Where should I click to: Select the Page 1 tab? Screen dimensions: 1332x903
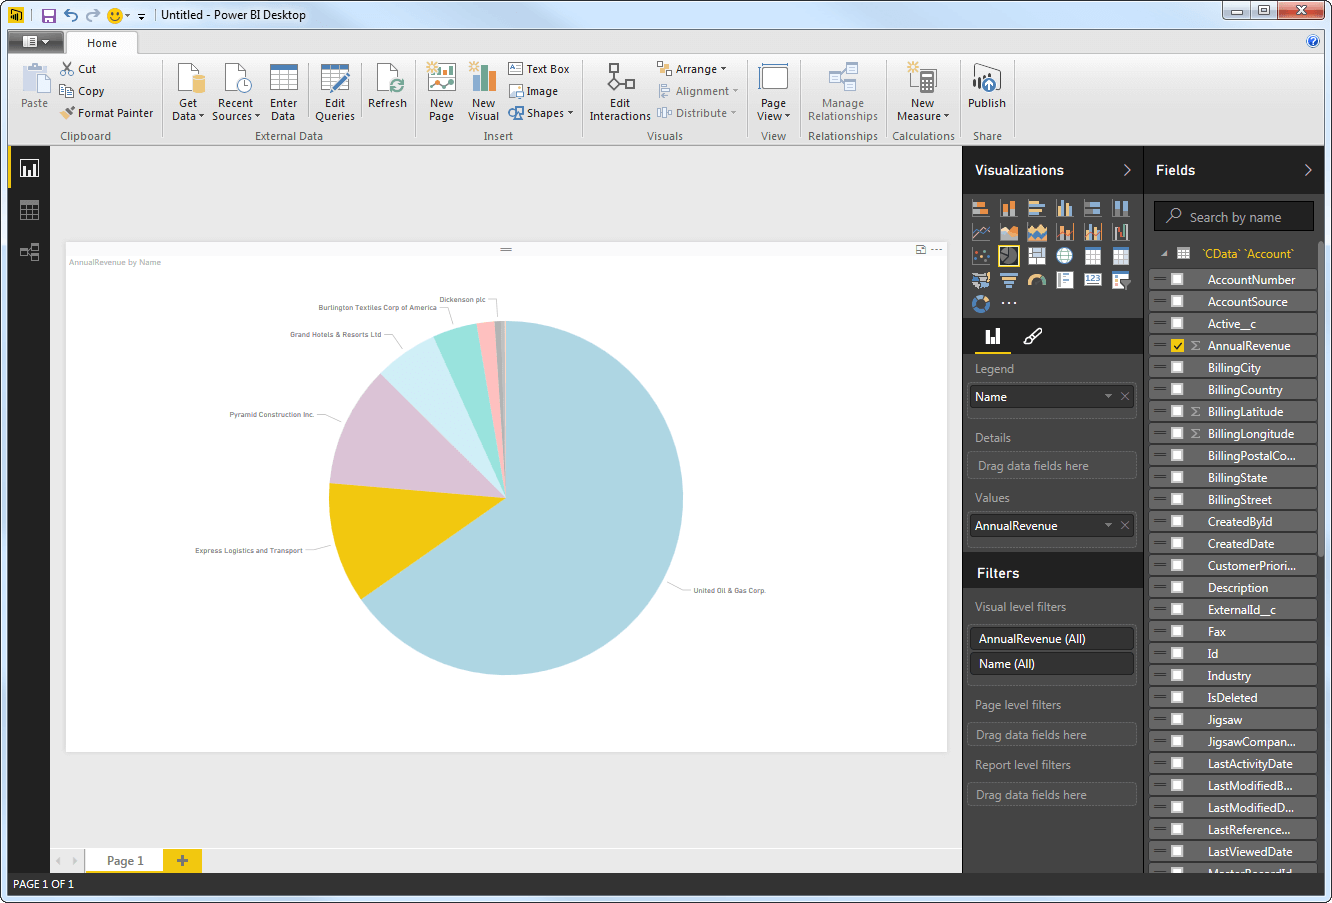tap(125, 861)
